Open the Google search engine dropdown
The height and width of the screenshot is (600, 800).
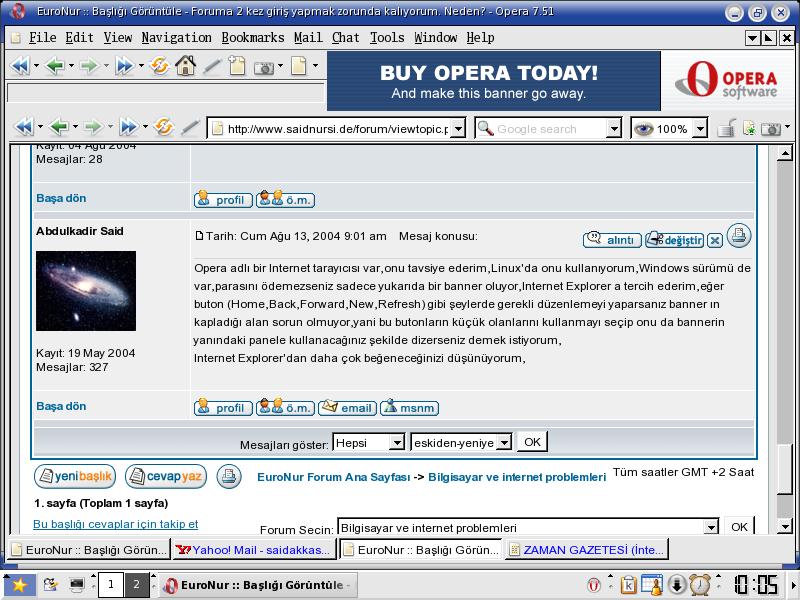pyautogui.click(x=614, y=129)
